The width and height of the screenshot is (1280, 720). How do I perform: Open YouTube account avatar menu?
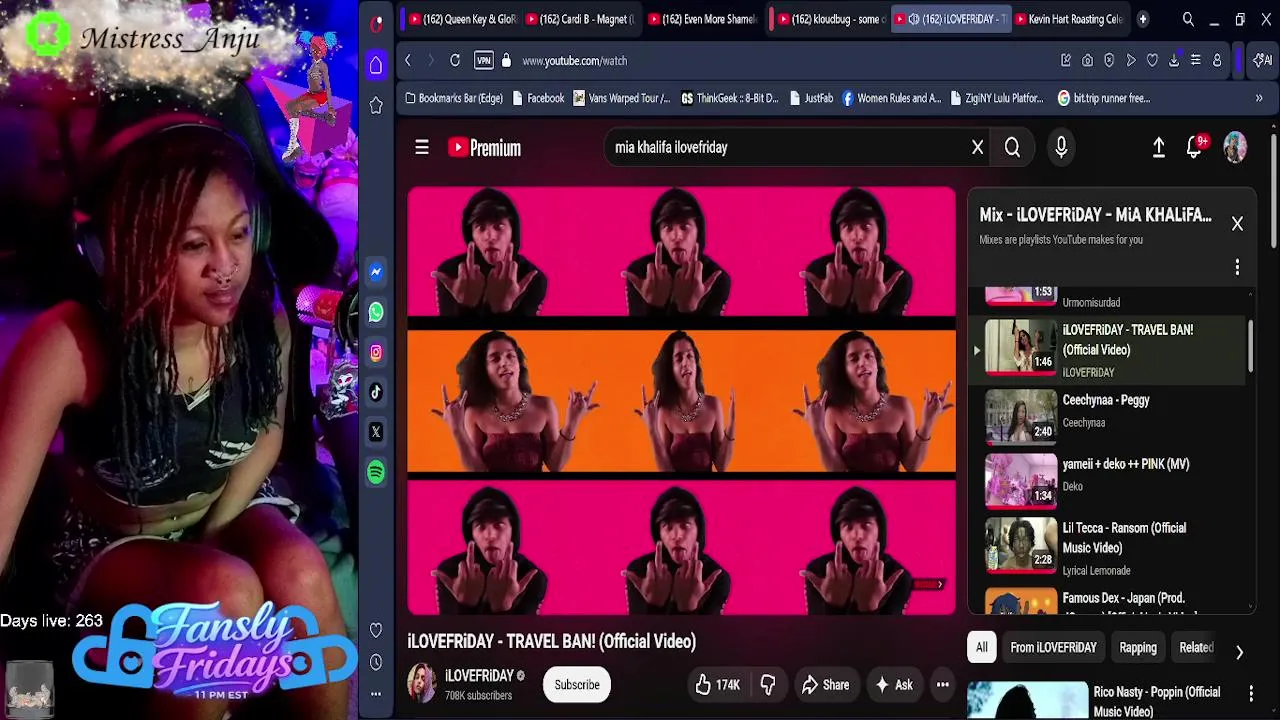pyautogui.click(x=1236, y=148)
